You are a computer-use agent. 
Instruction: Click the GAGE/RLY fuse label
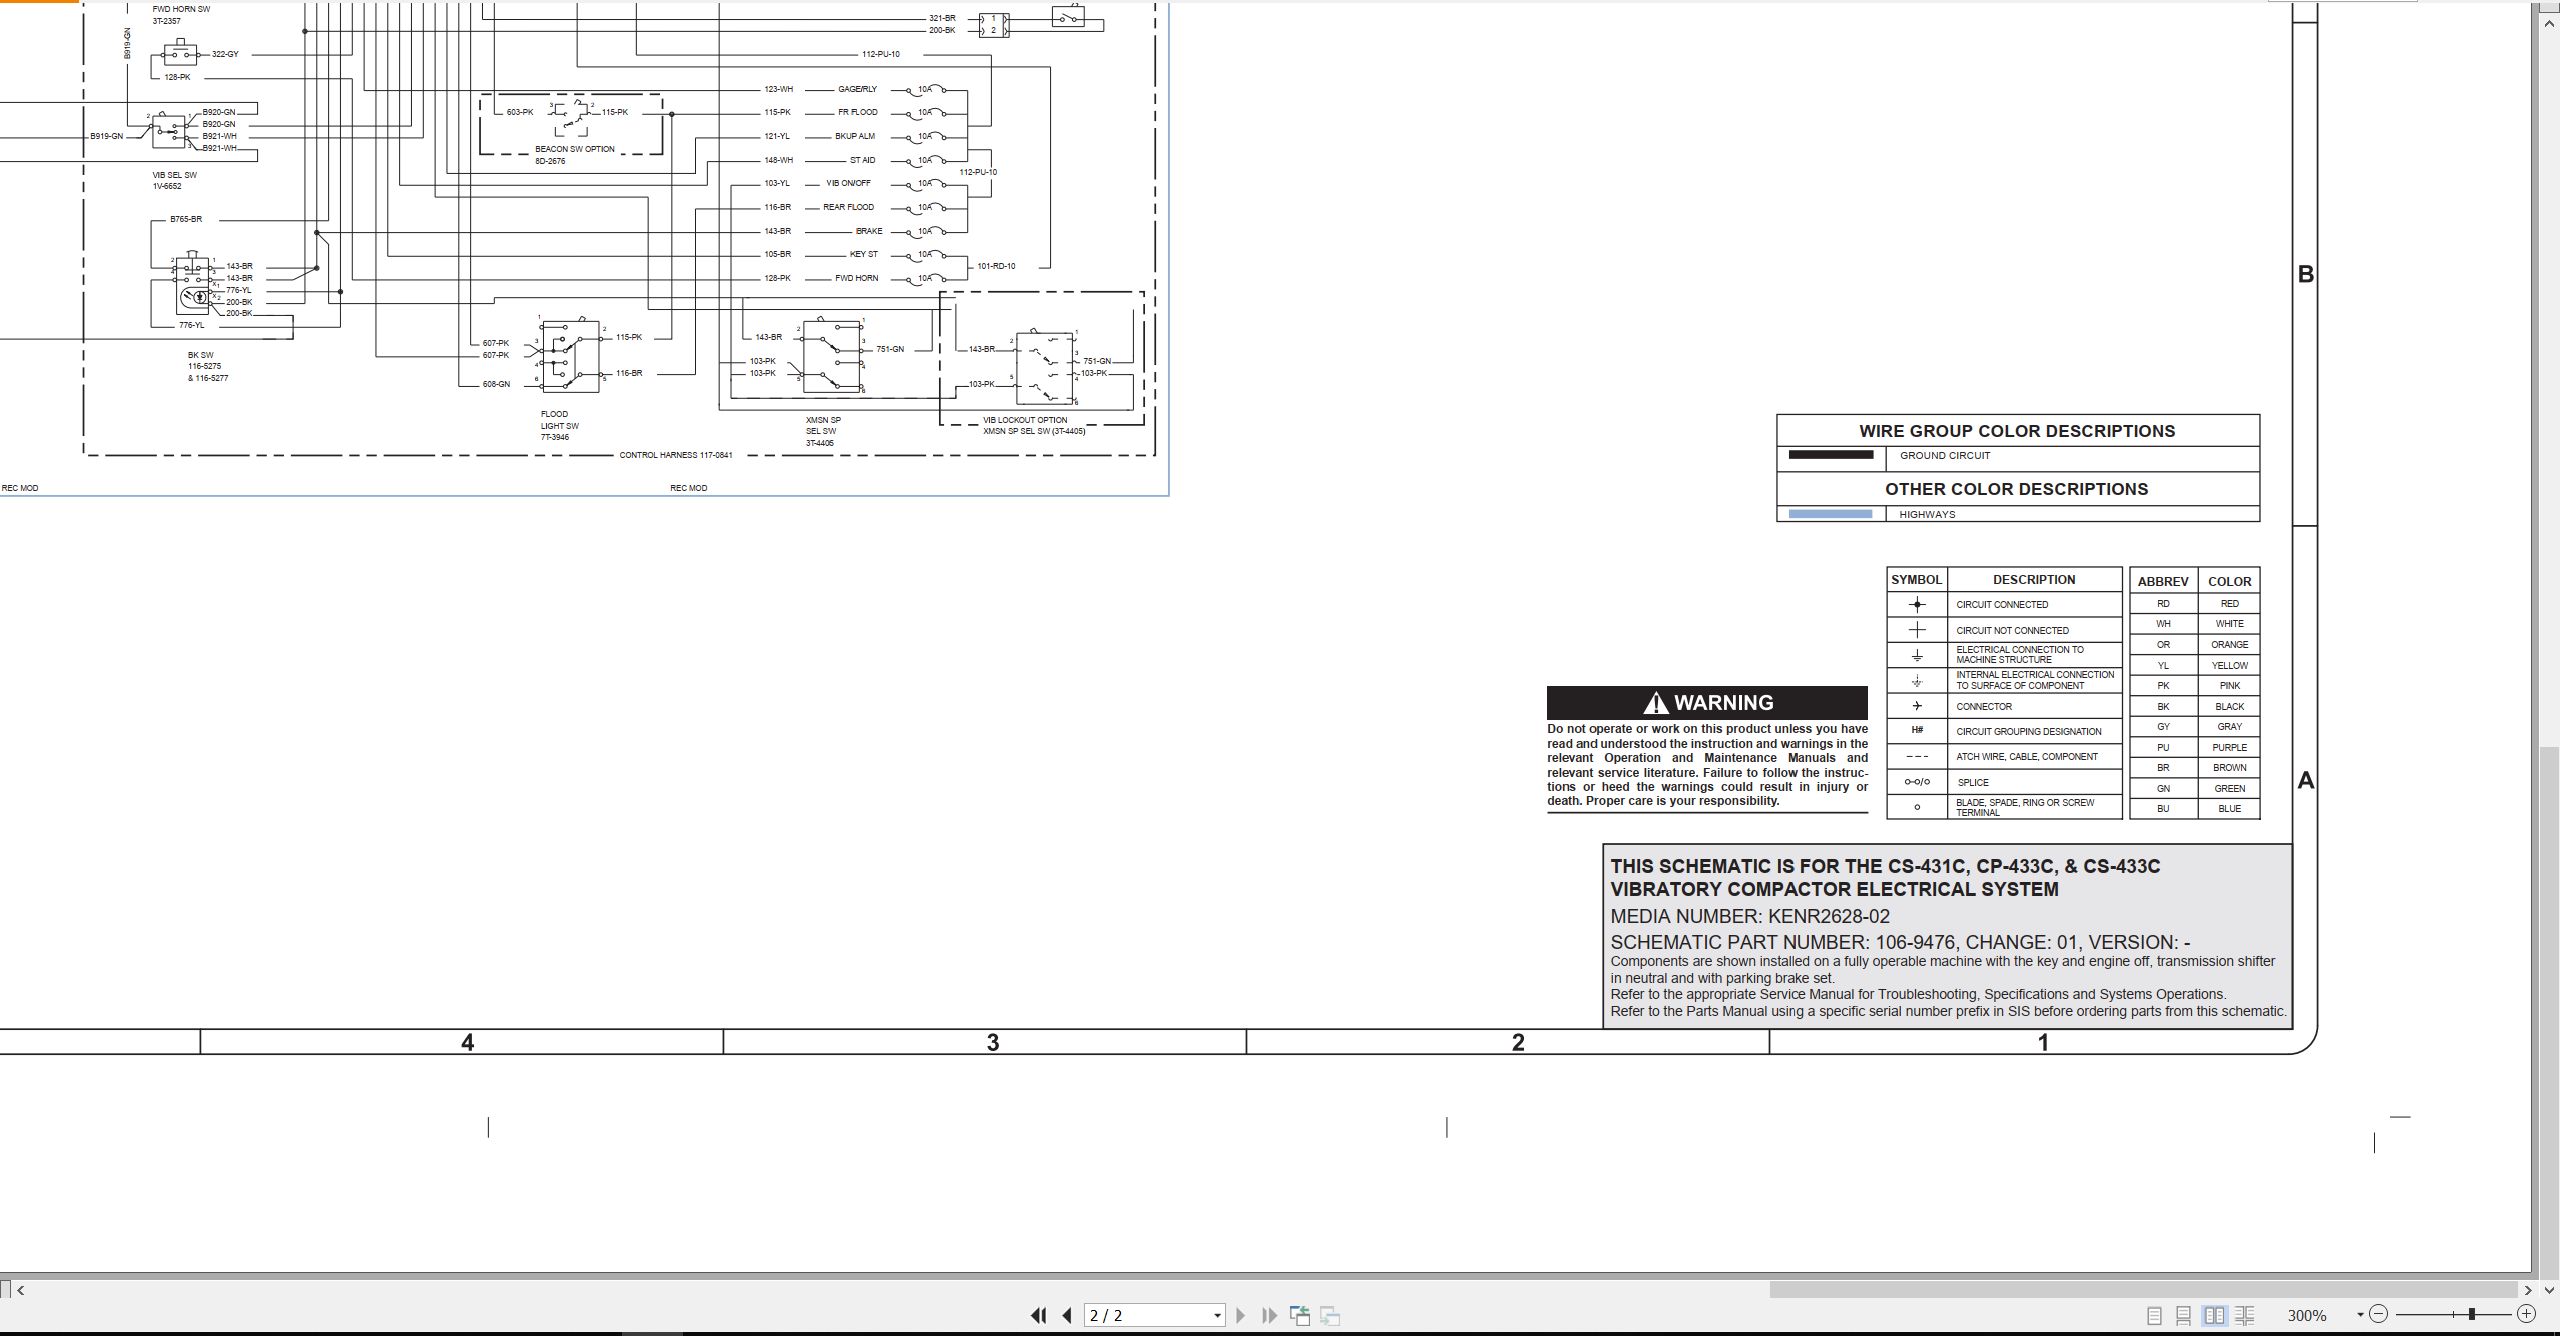click(x=857, y=89)
